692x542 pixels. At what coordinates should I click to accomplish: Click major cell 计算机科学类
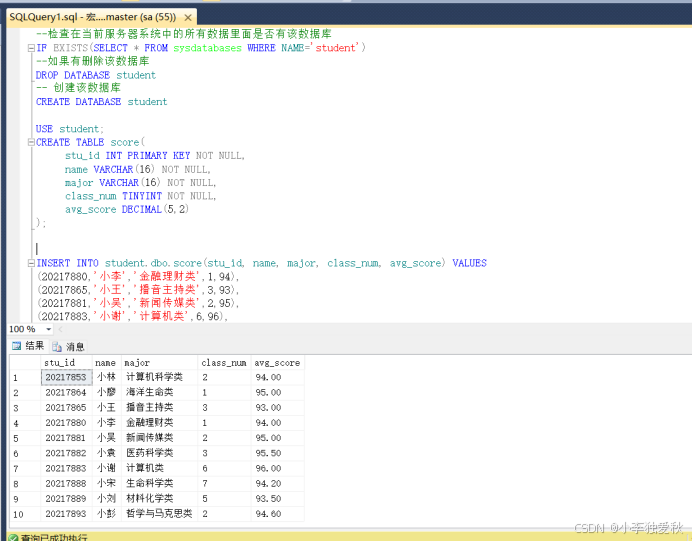point(159,377)
